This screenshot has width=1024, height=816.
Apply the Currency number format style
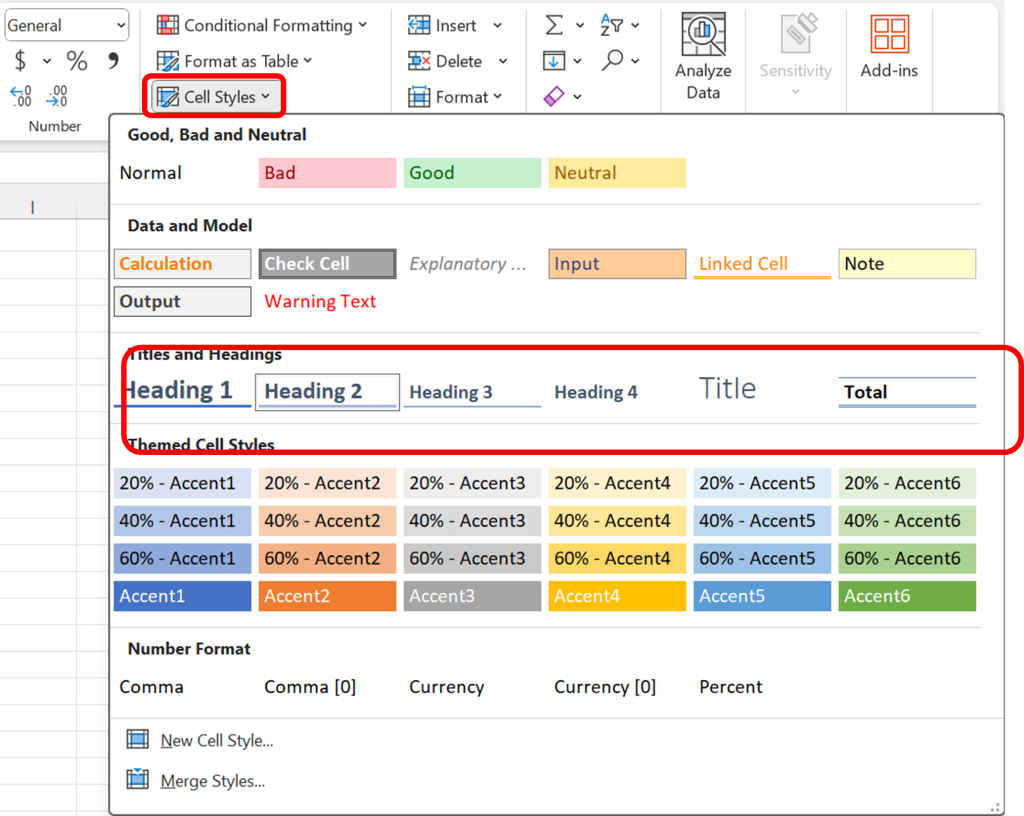point(472,687)
